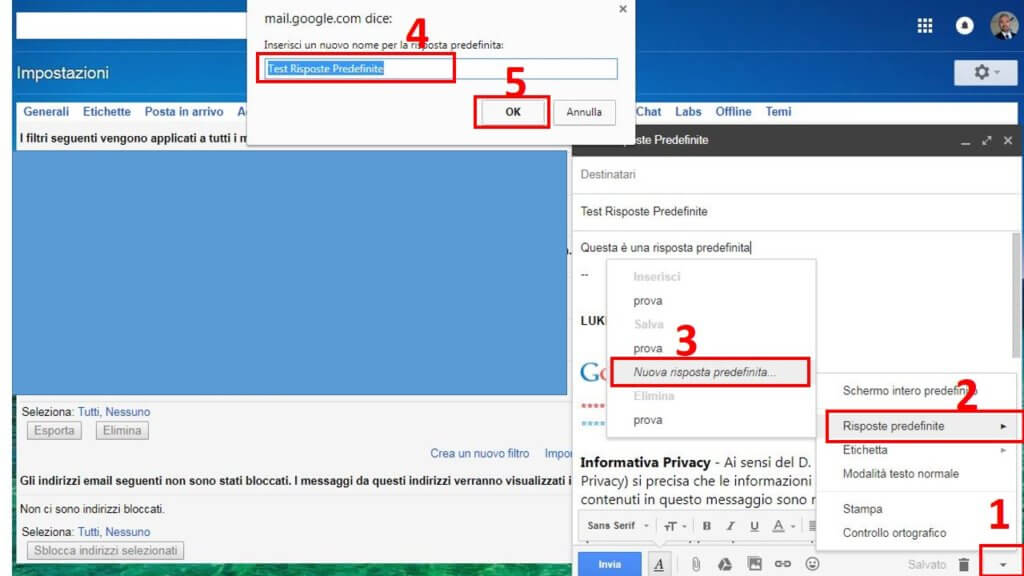Open the text size dropdown

pos(675,526)
